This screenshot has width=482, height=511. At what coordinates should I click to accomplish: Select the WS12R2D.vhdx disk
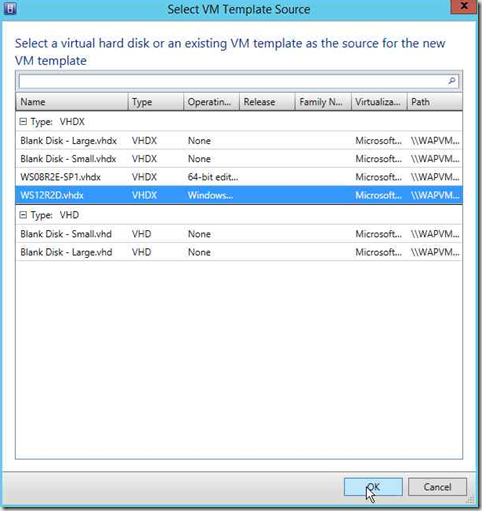click(239, 195)
